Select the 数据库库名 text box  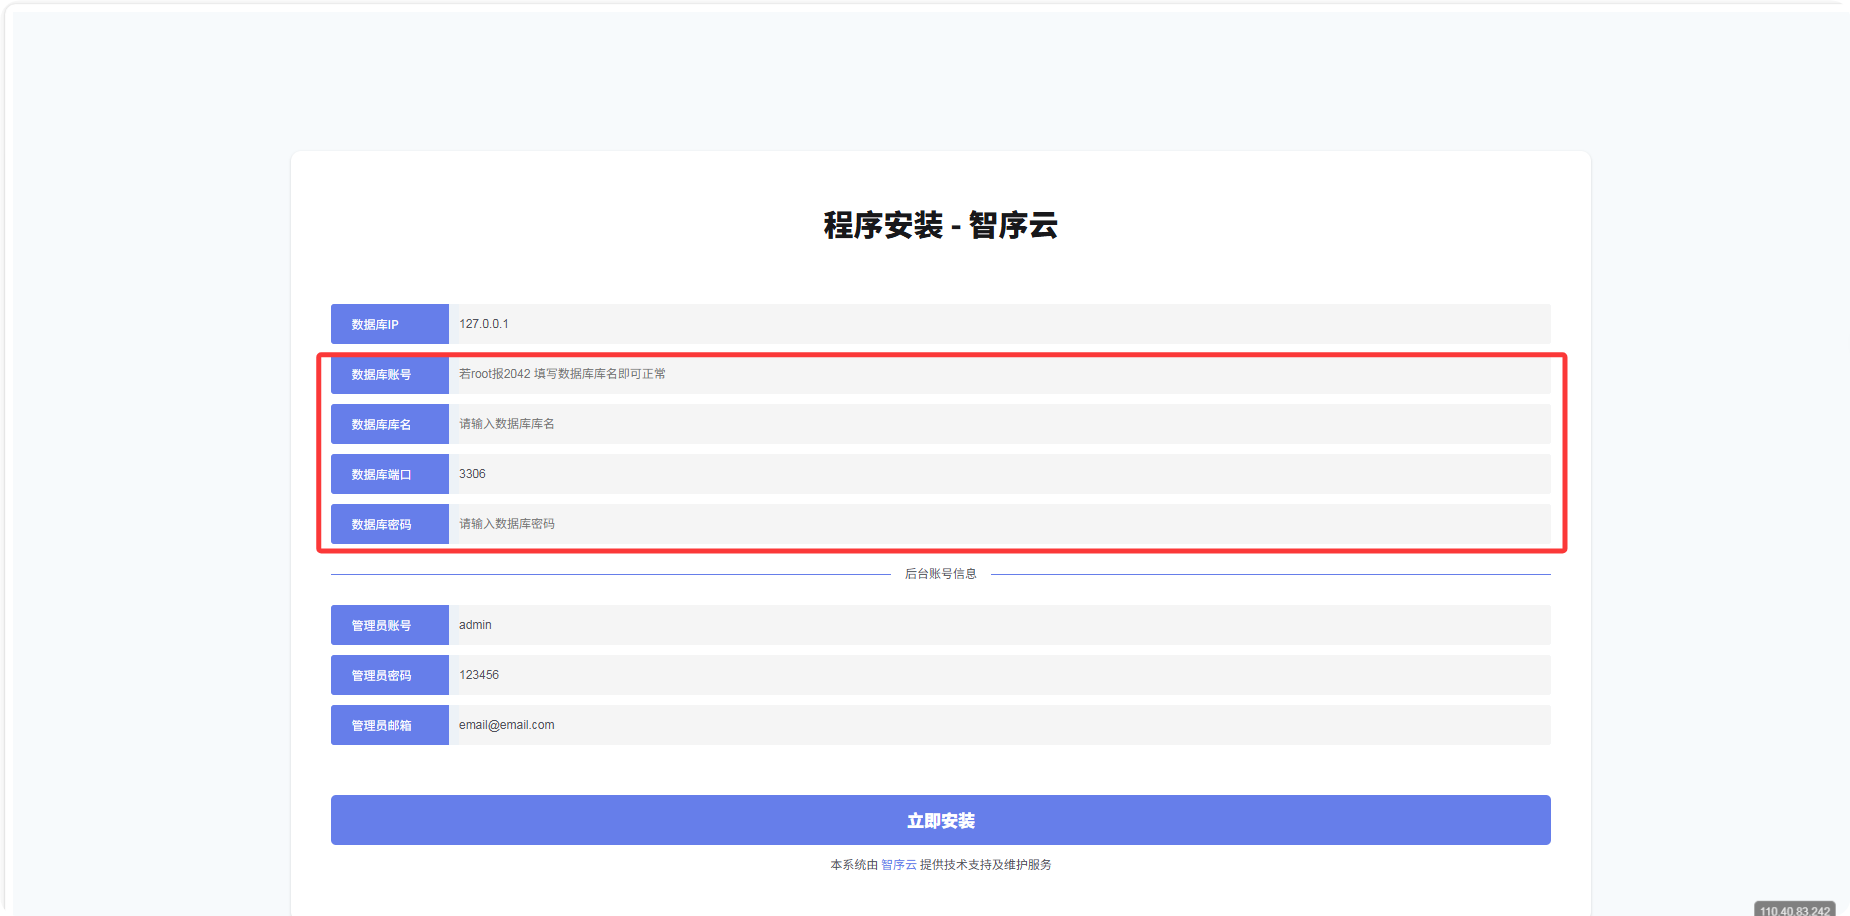[999, 424]
